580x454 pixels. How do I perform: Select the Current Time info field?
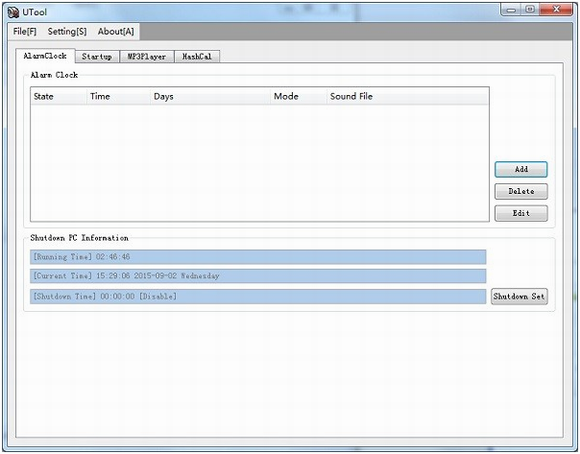click(x=258, y=276)
